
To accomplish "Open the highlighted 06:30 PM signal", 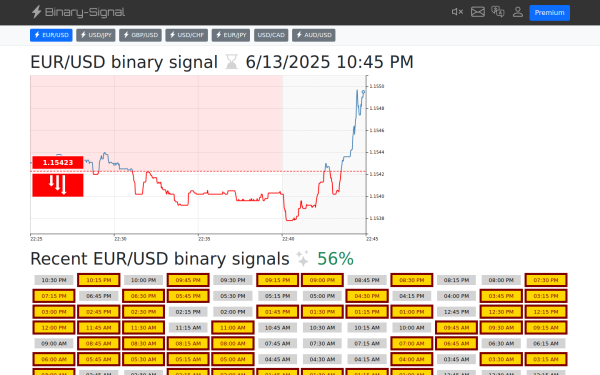I will point(143,296).
